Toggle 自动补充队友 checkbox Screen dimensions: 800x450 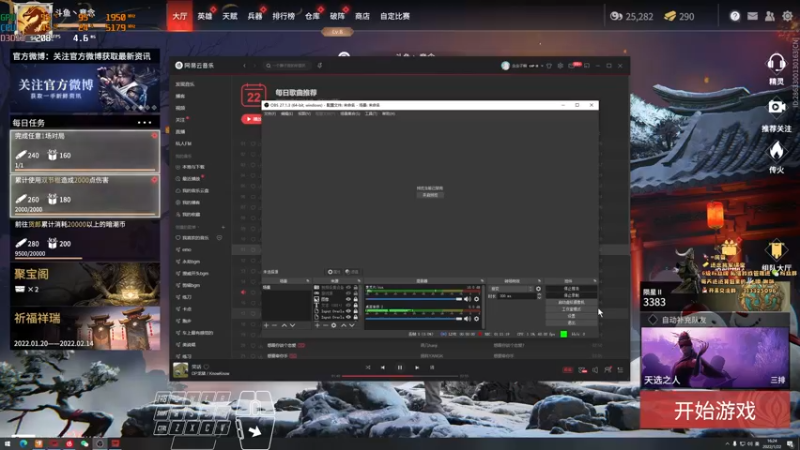(653, 320)
